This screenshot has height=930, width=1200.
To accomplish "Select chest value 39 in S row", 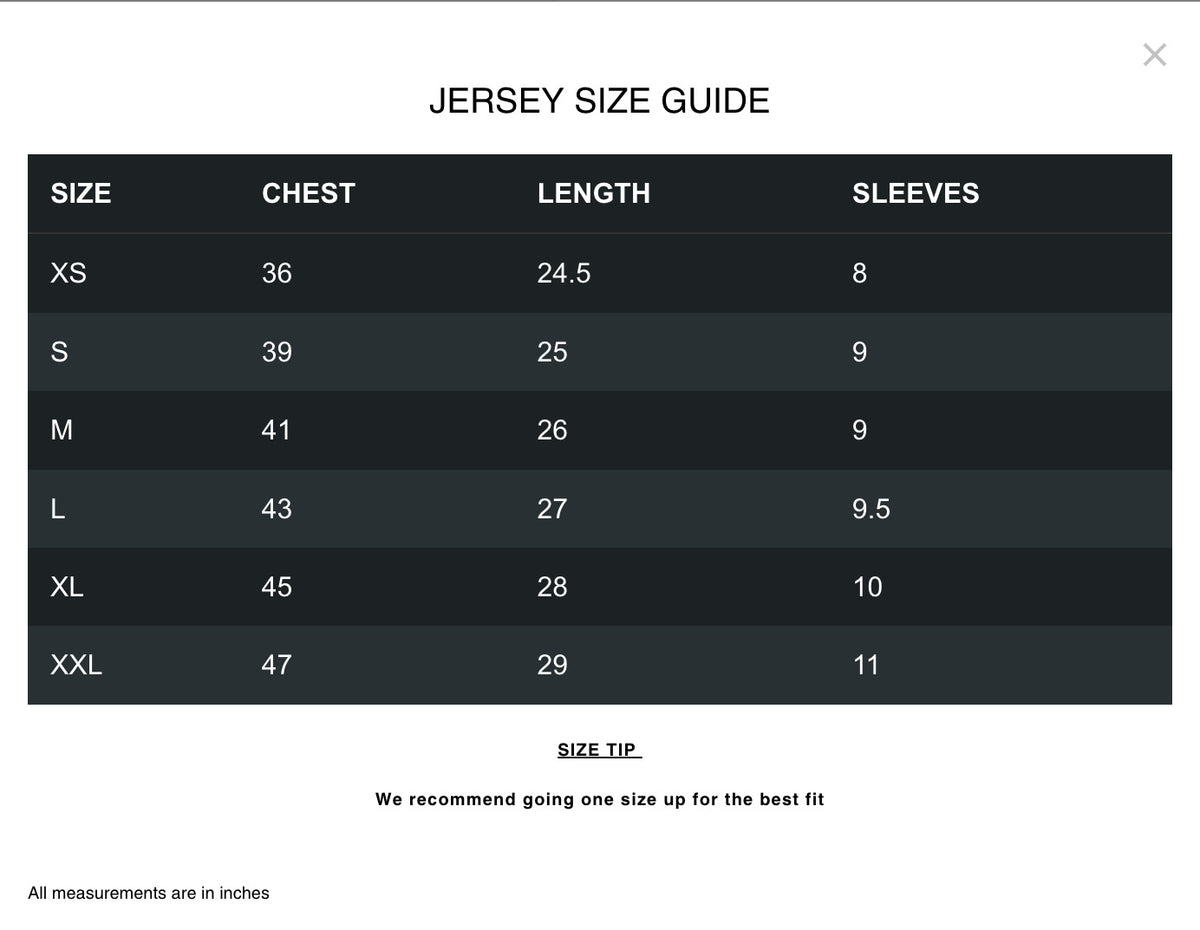I will click(277, 352).
